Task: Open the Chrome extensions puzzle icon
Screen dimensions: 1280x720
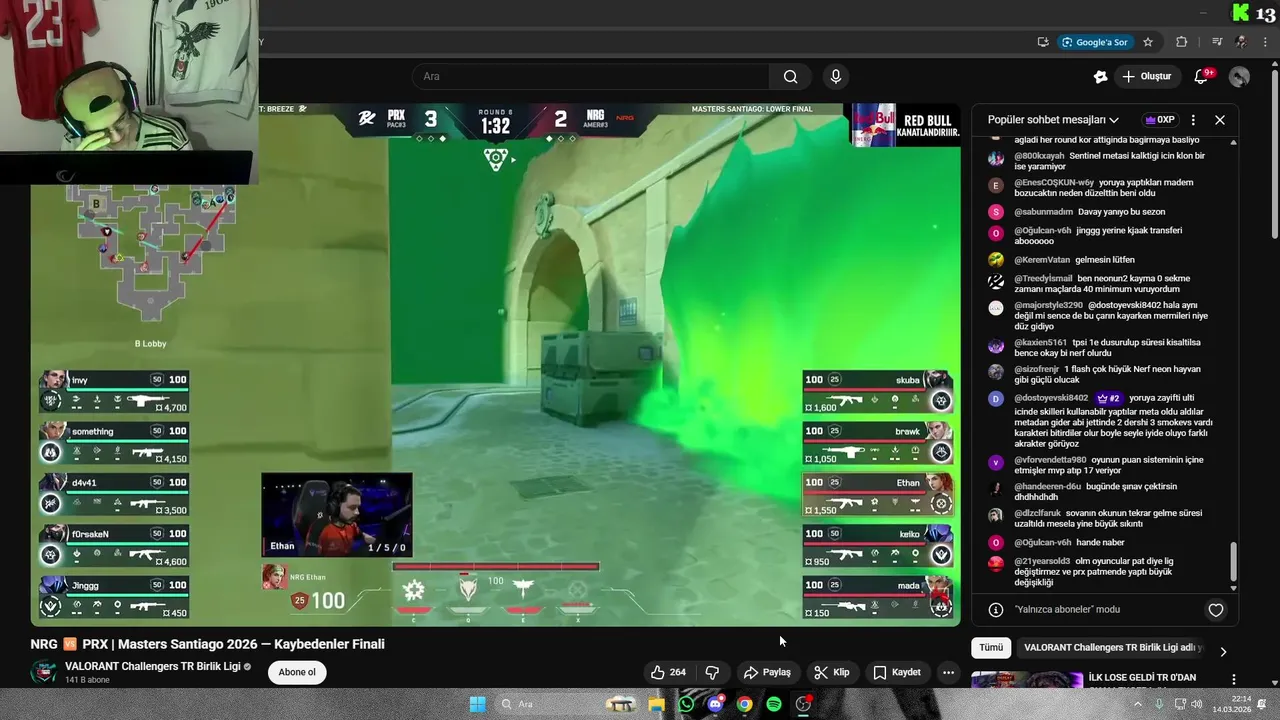Action: coord(1181,42)
